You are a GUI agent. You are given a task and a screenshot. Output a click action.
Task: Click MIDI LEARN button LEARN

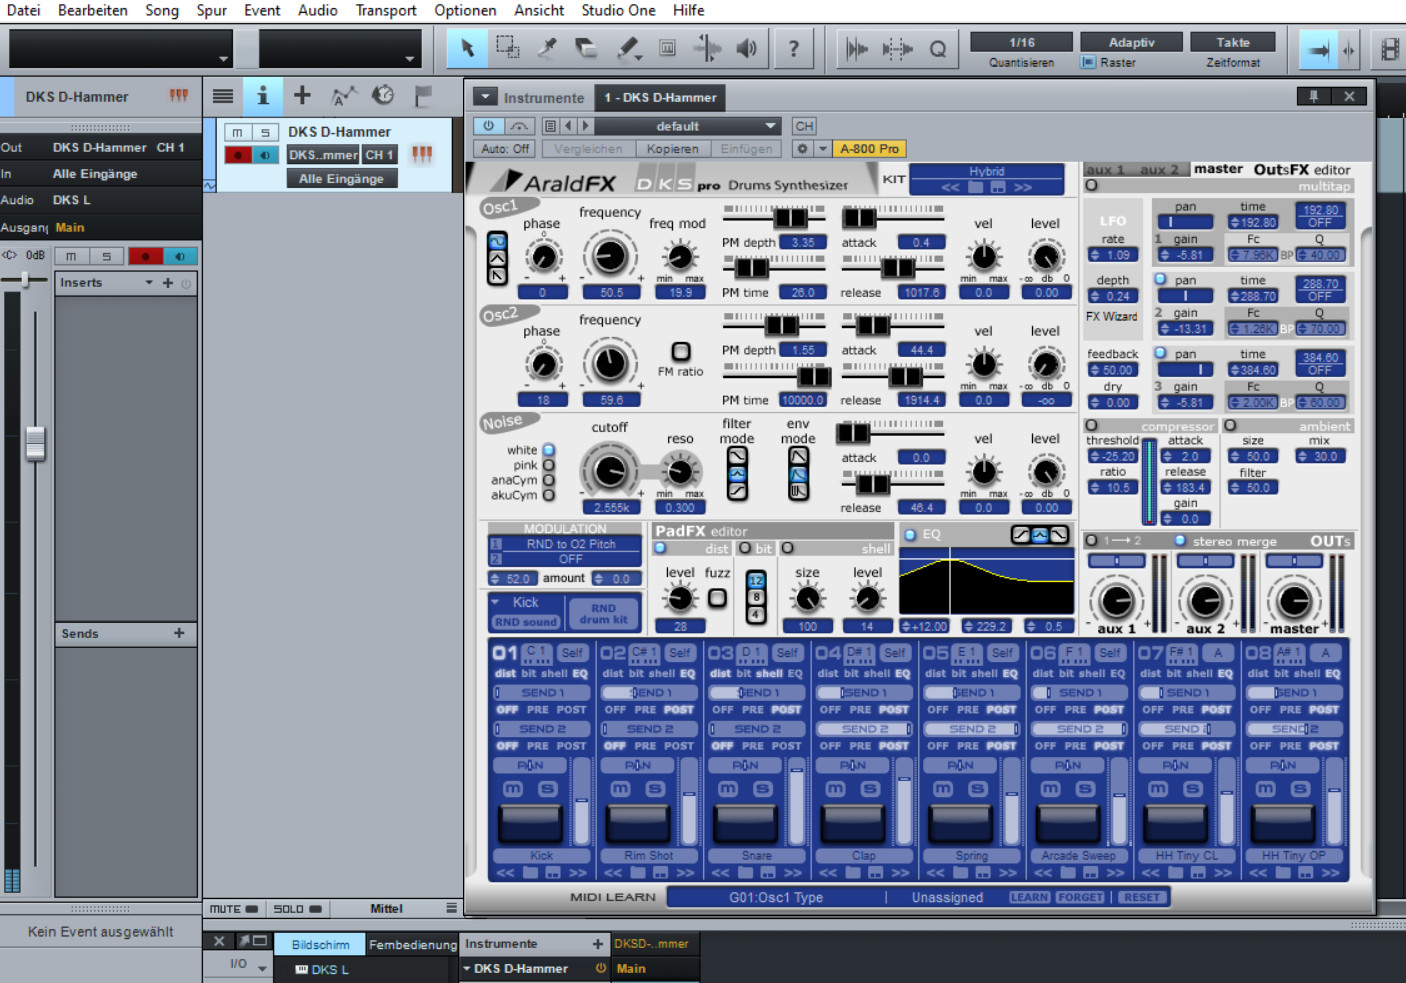1029,897
